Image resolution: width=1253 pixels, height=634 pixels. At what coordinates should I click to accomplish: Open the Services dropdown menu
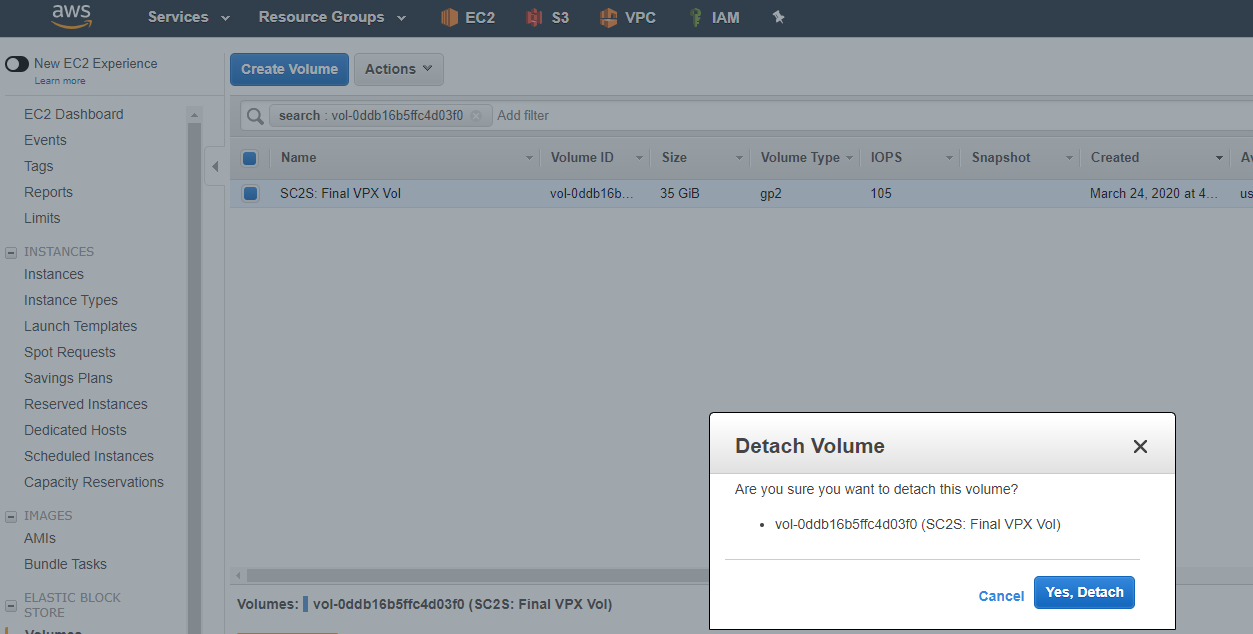189,17
